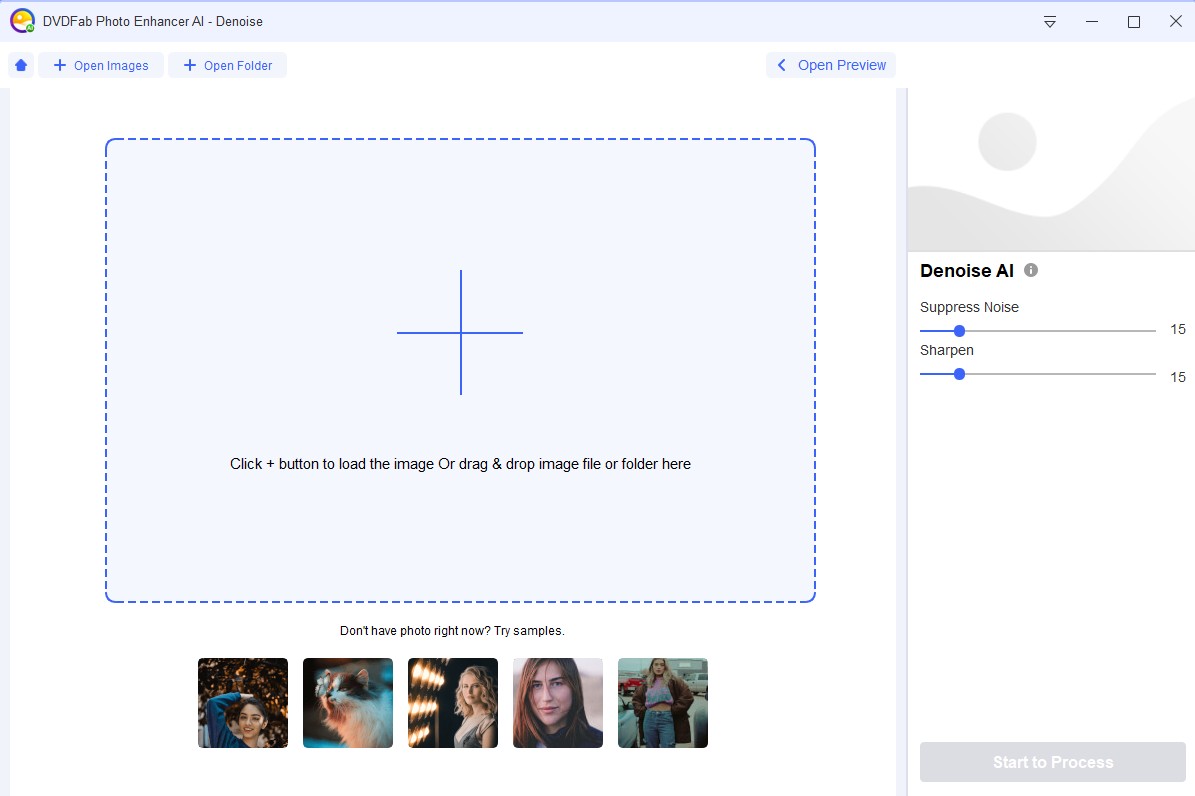This screenshot has height=796, width=1195.
Task: Minimize the DVDFab window
Action: [1091, 21]
